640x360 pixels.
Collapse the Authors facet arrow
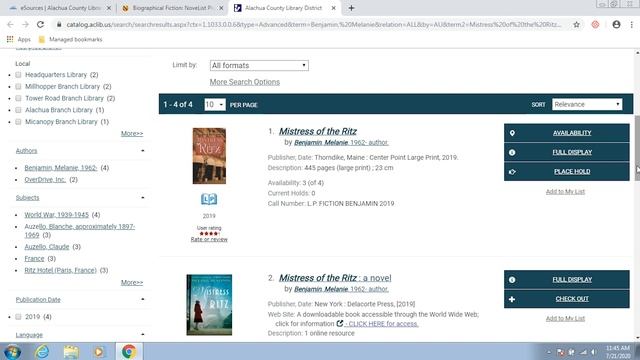[142, 151]
